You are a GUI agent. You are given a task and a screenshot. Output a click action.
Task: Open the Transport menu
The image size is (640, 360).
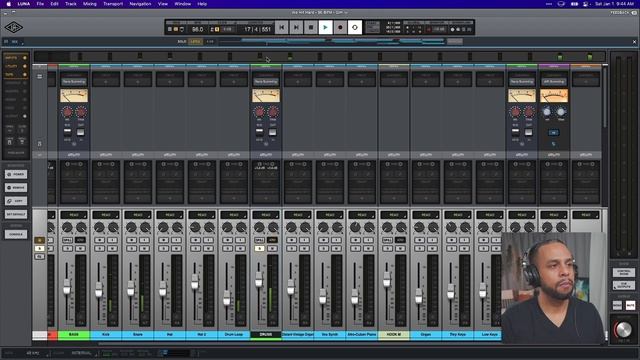point(113,4)
